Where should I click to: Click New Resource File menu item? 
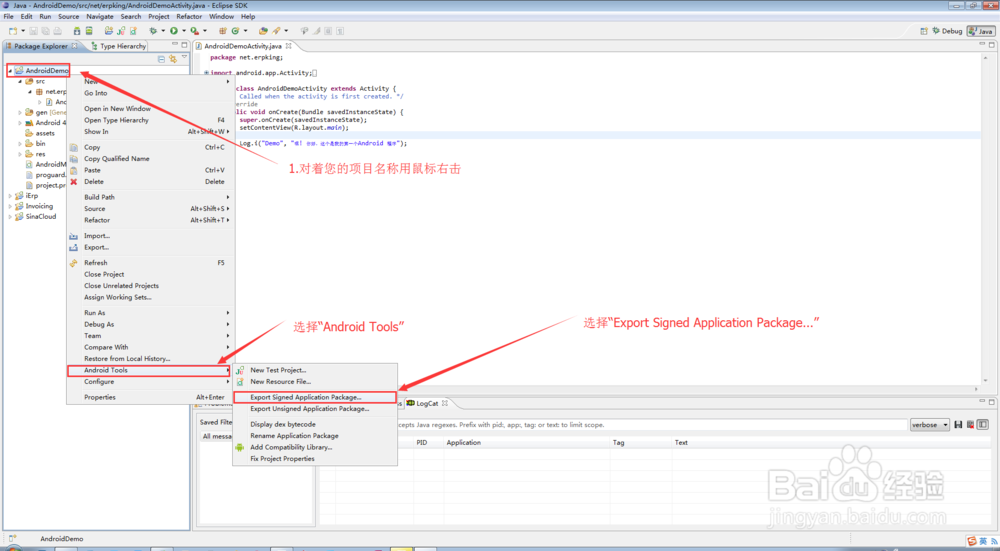point(315,381)
